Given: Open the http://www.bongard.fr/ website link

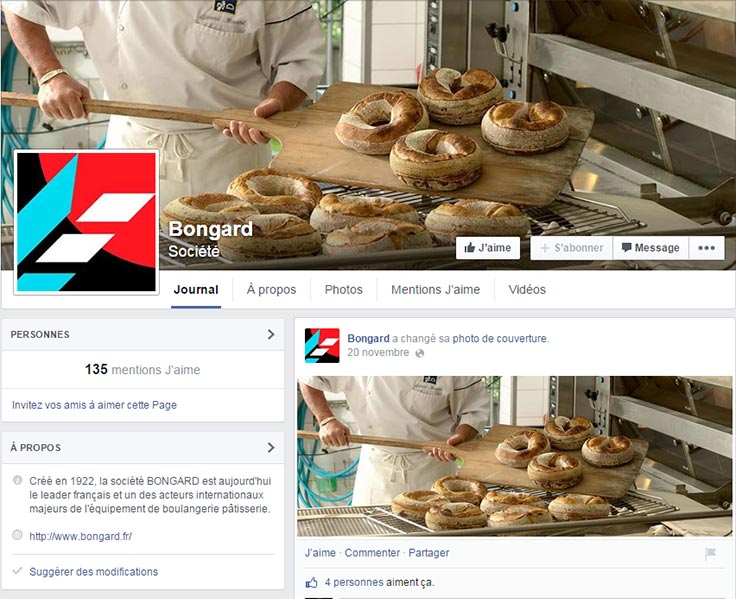Looking at the screenshot, I should pyautogui.click(x=80, y=536).
